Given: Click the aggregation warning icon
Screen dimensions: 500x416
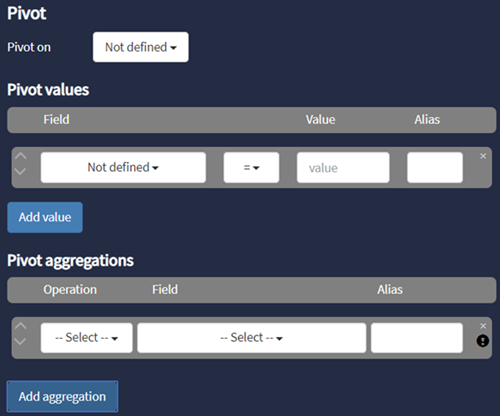Looking at the screenshot, I should tap(483, 341).
